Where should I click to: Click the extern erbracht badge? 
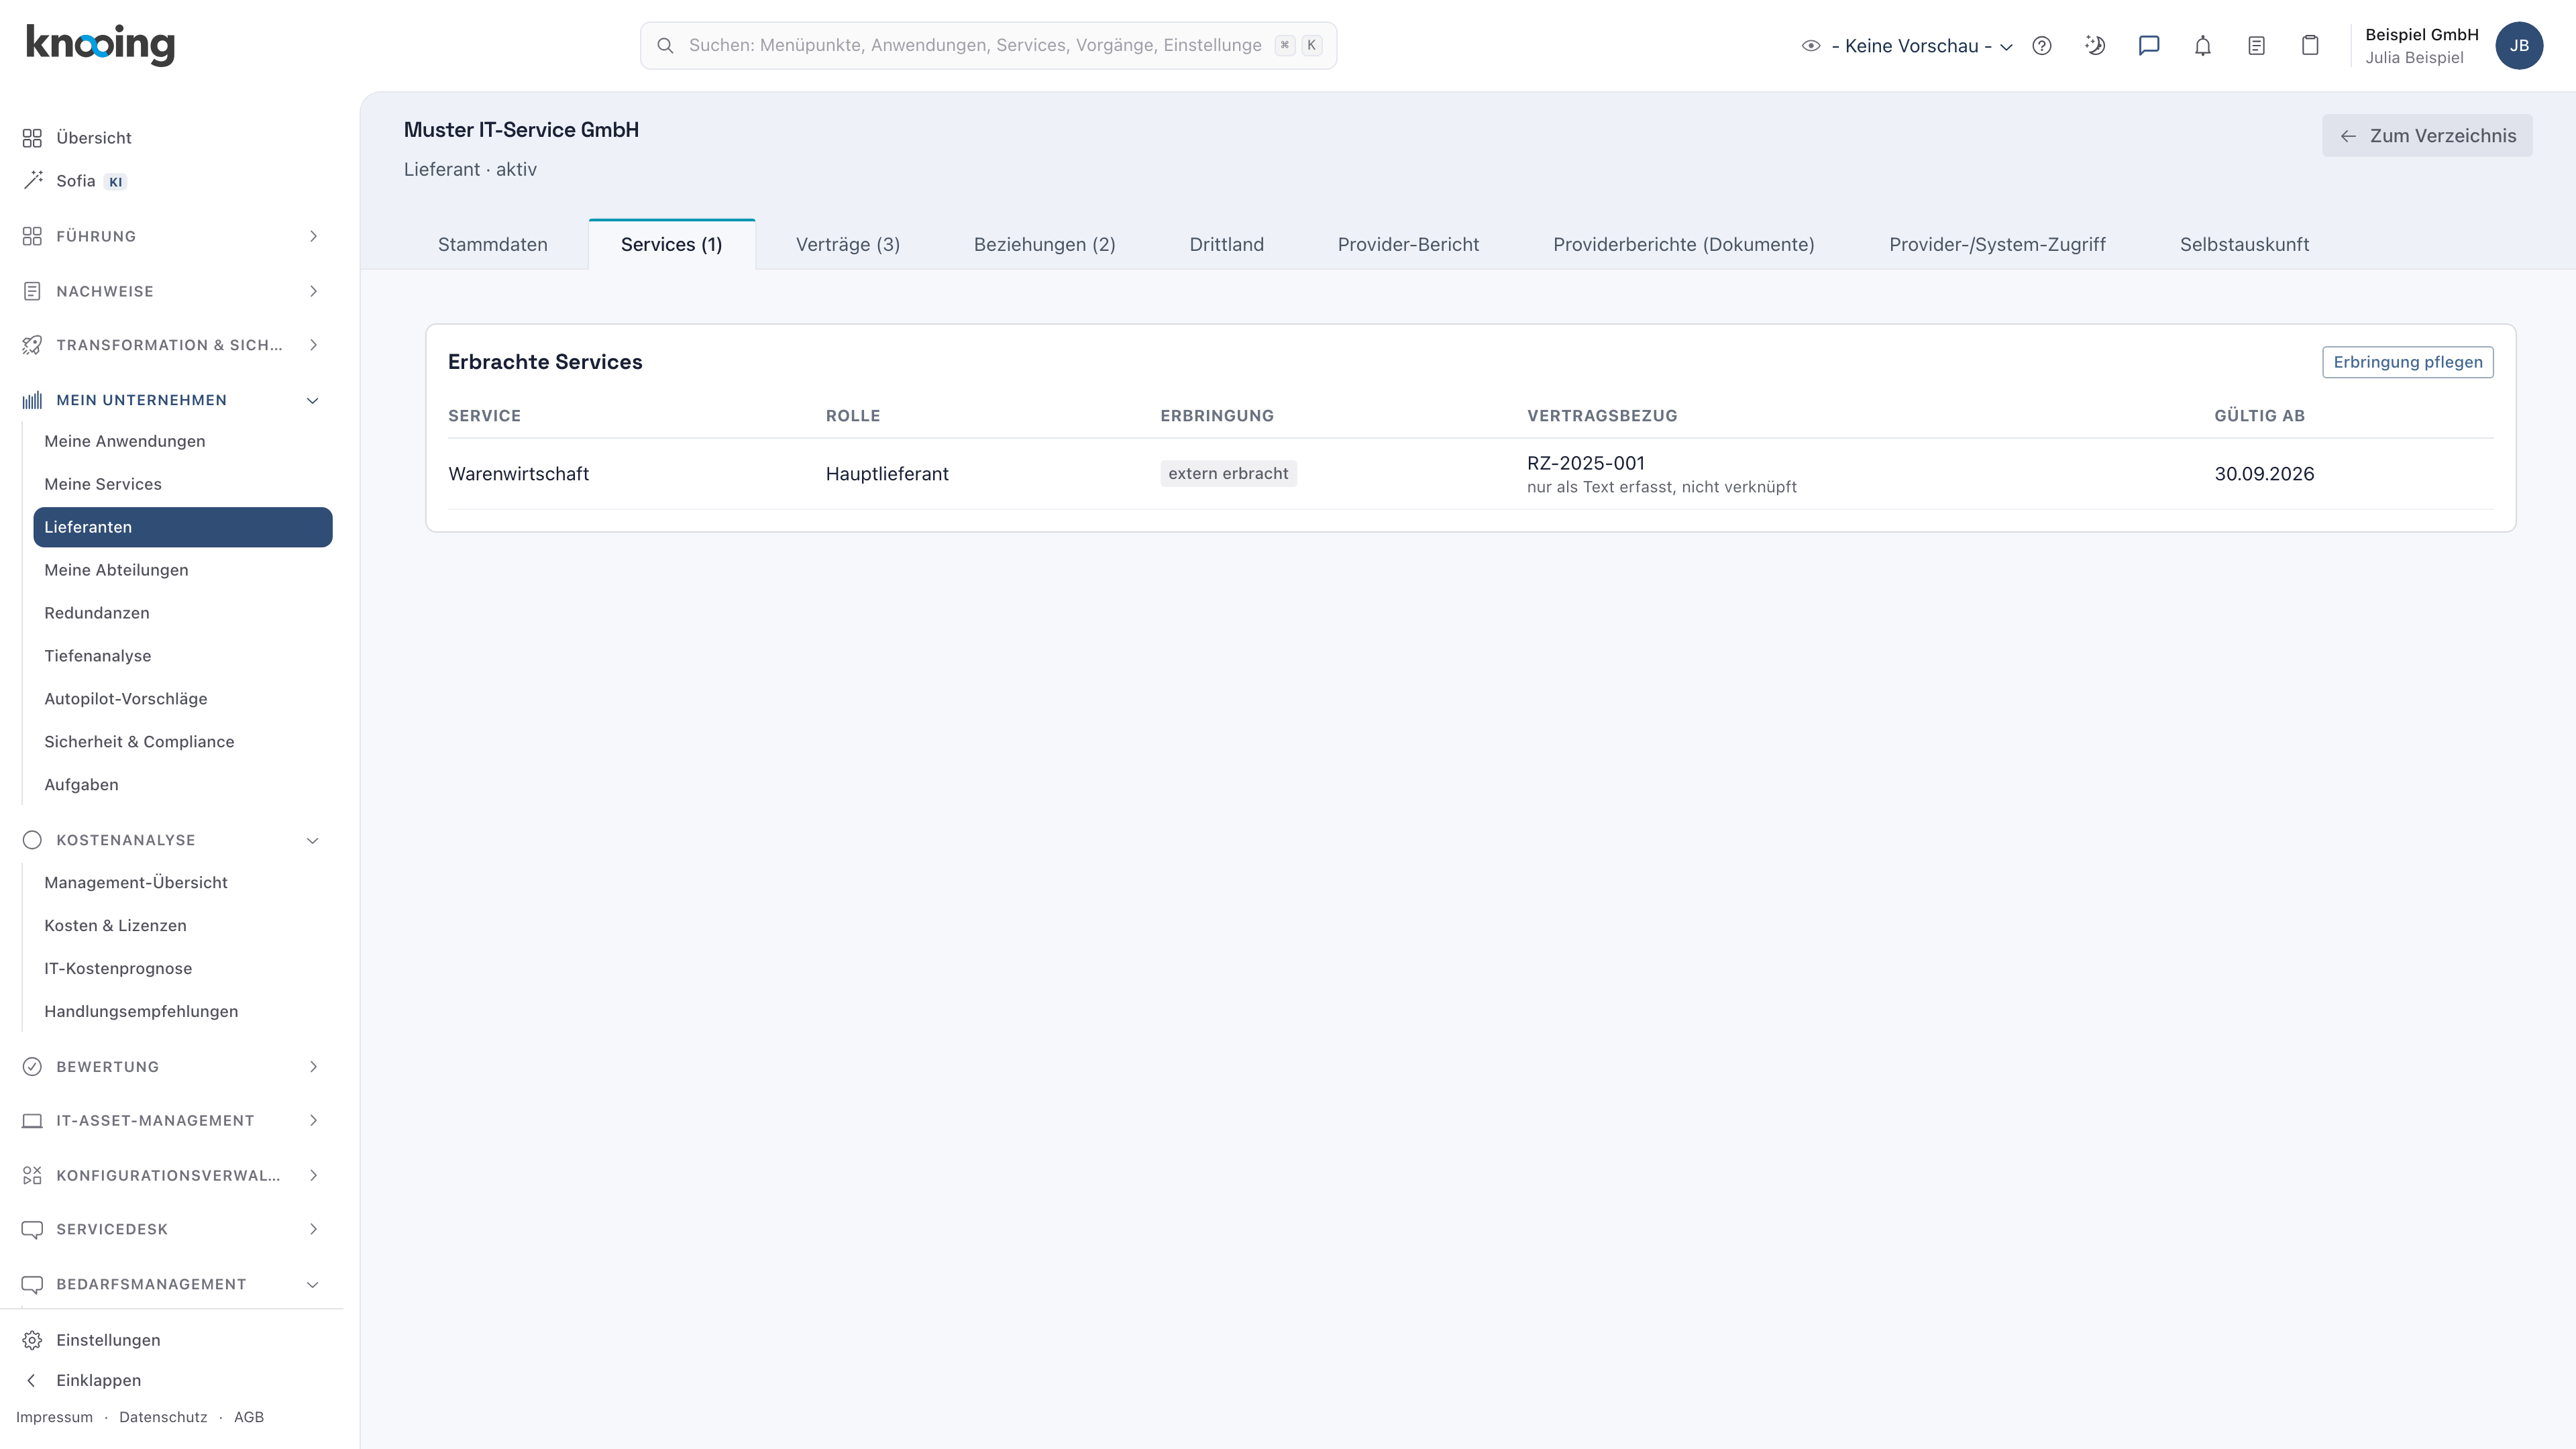(1228, 474)
